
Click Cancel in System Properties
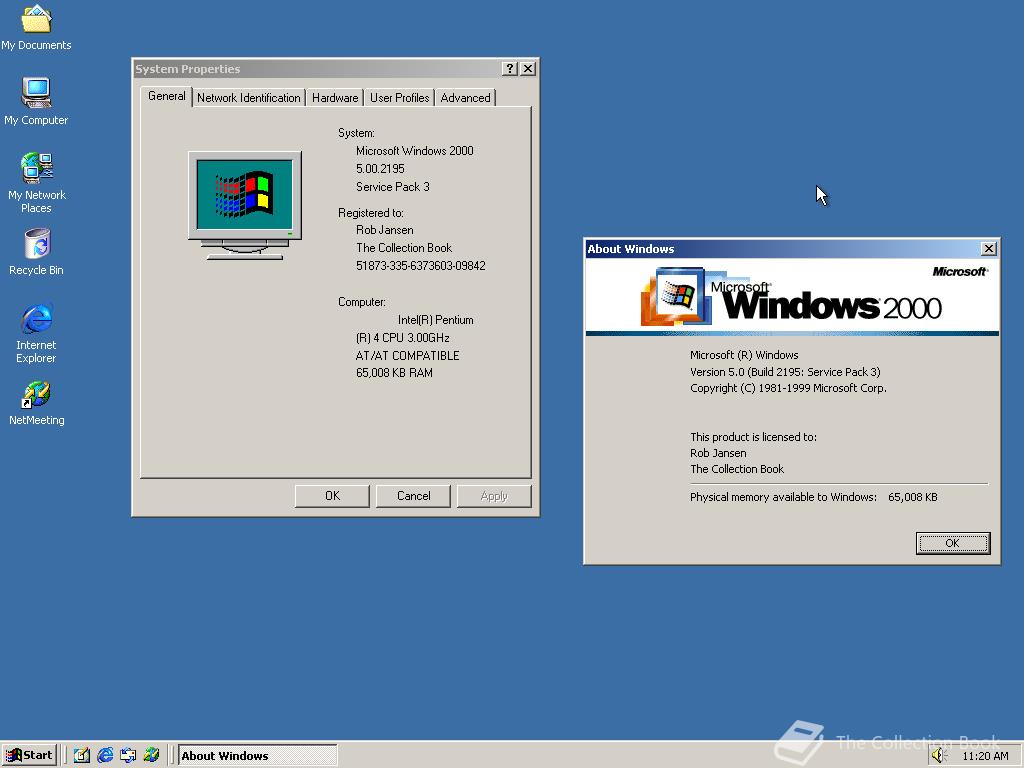pyautogui.click(x=413, y=495)
